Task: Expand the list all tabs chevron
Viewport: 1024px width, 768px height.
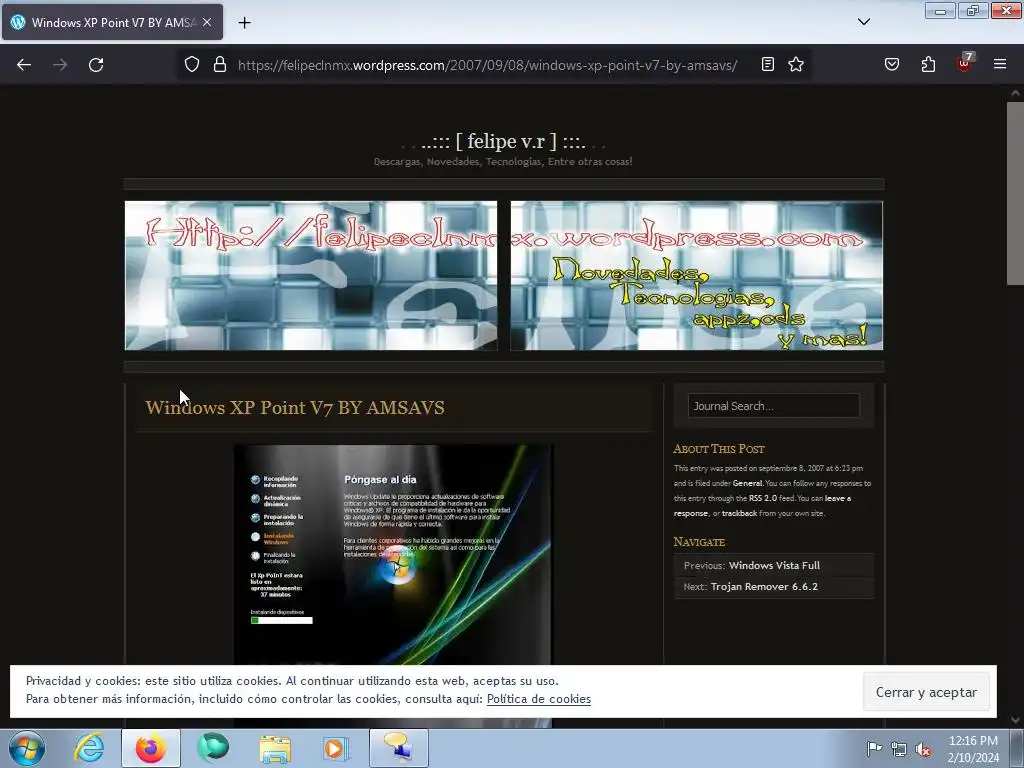Action: point(863,22)
